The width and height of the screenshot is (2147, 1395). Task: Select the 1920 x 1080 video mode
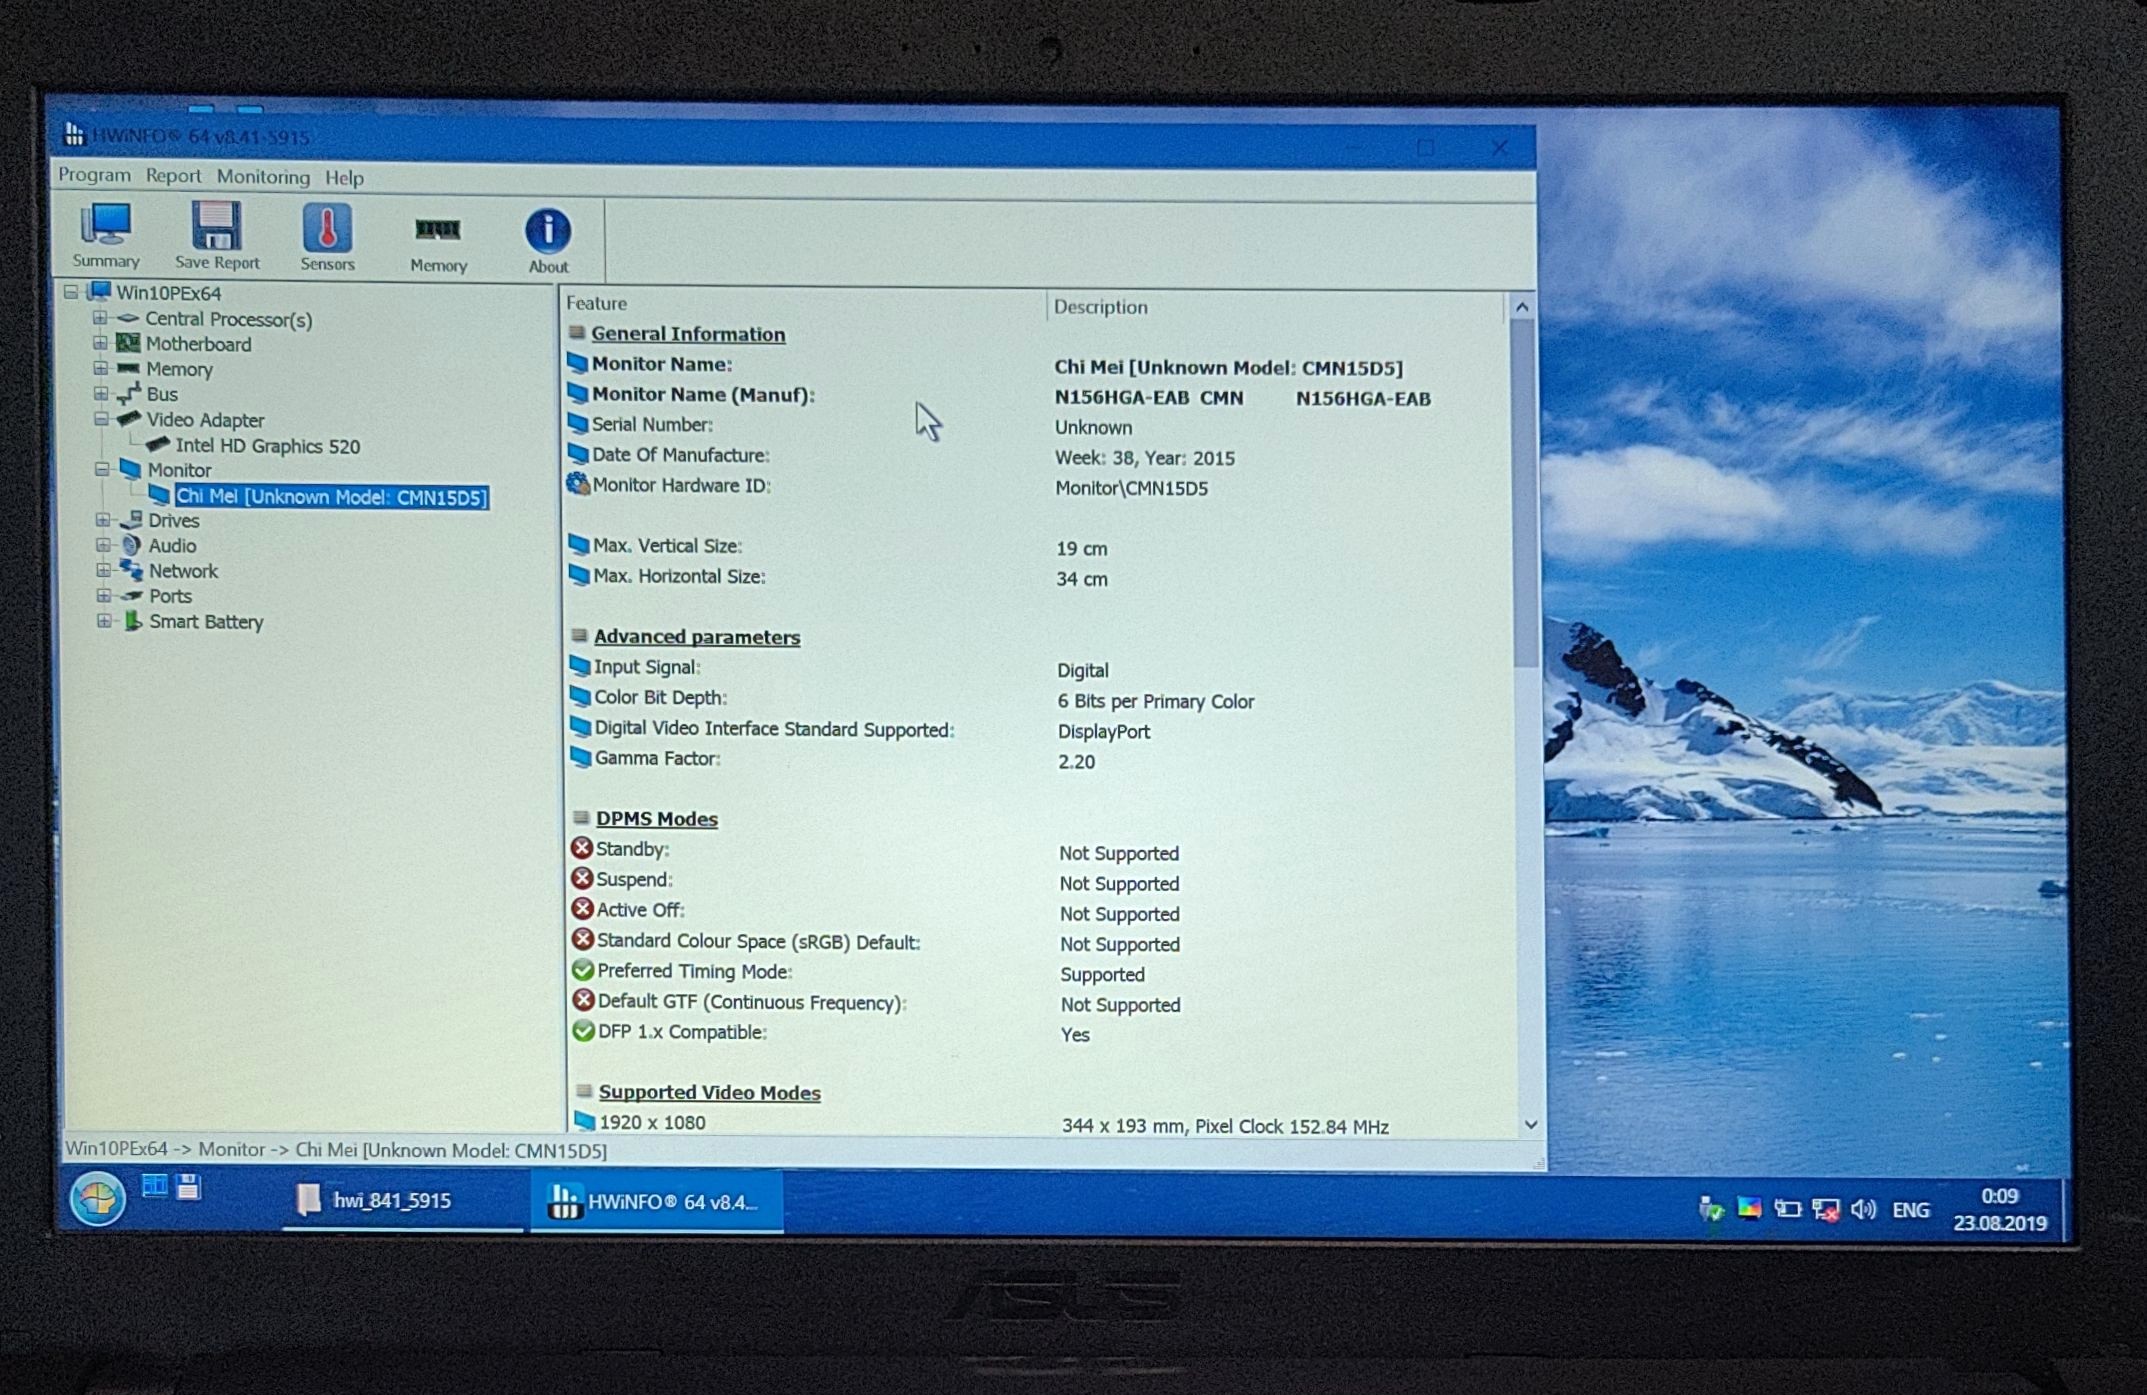pos(1040,1124)
